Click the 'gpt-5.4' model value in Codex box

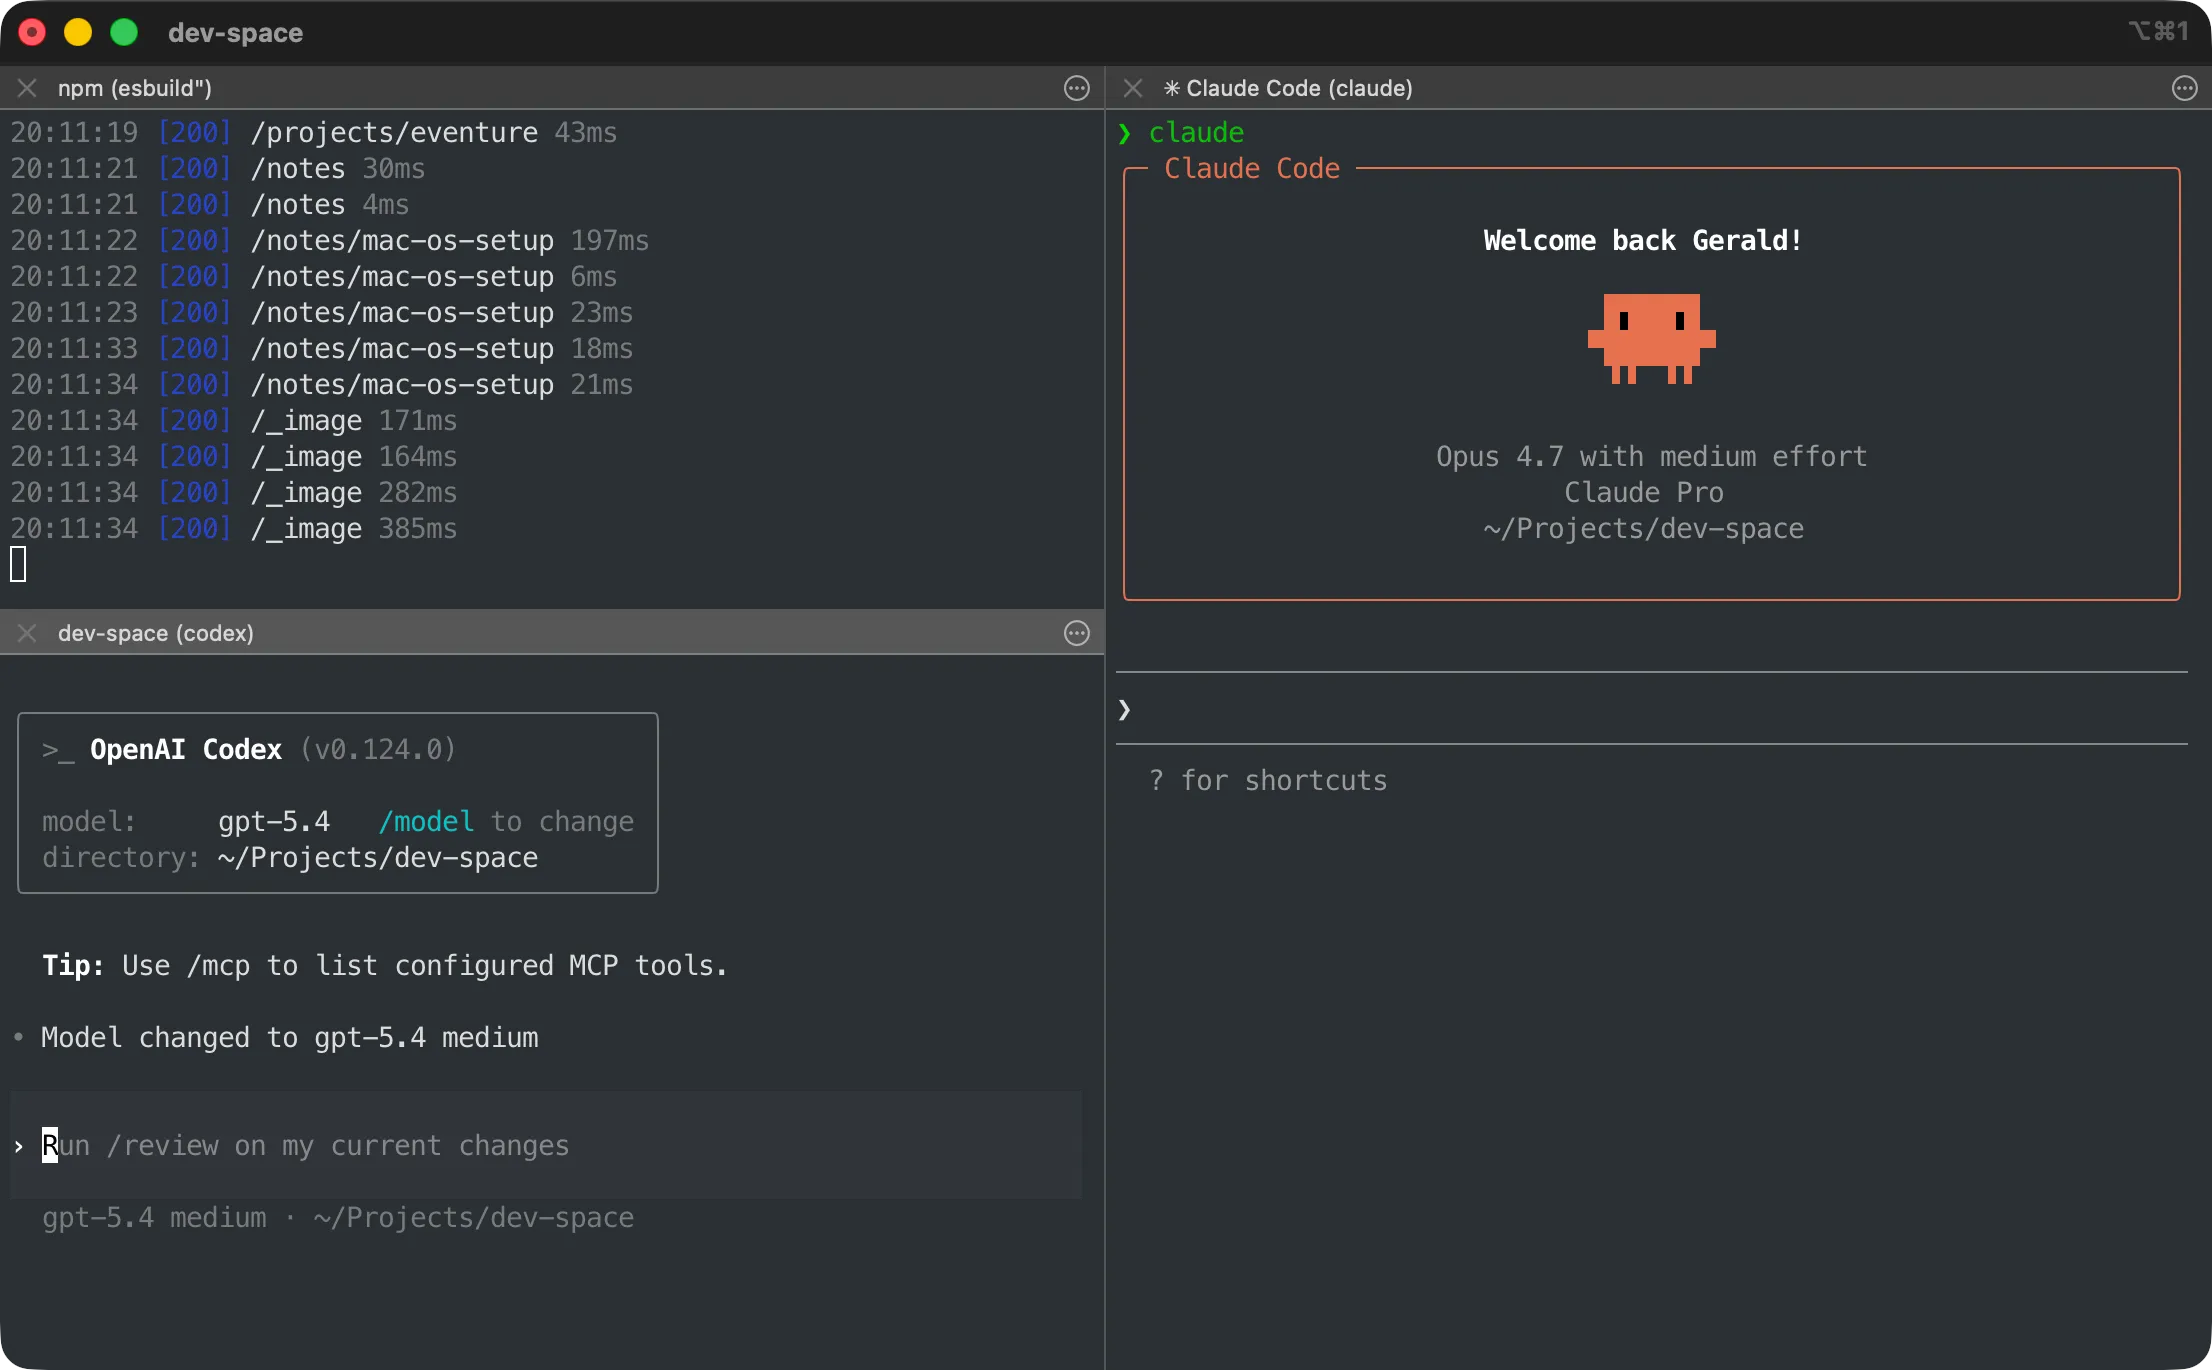[x=274, y=821]
